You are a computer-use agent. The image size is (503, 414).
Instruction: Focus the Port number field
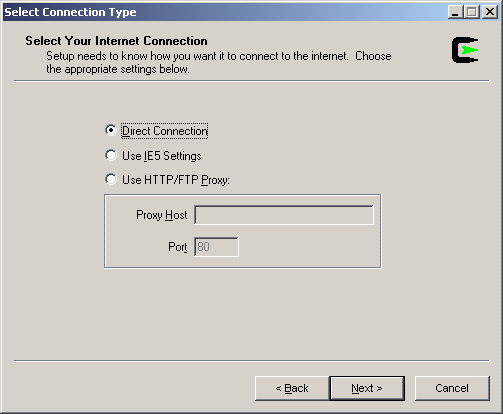(216, 247)
